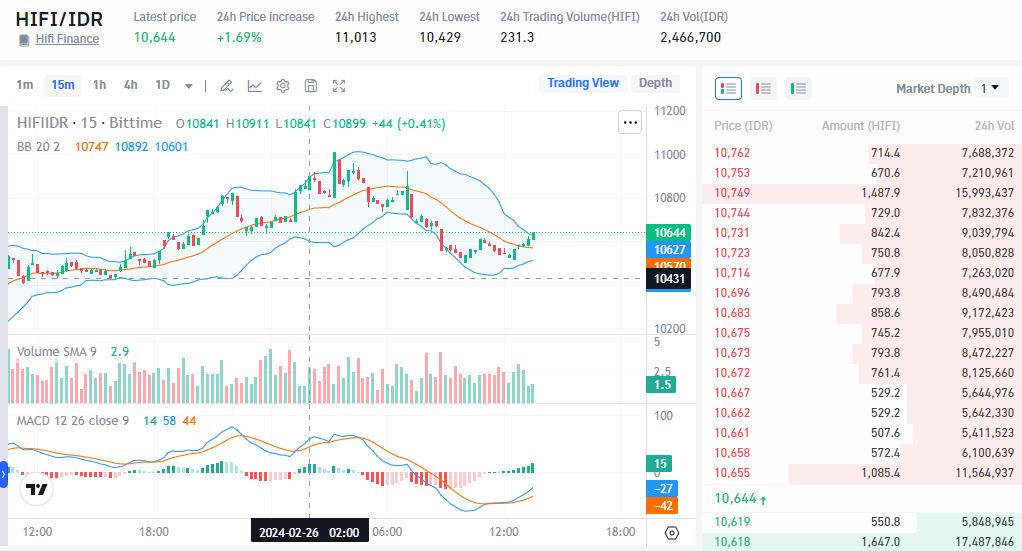Open chart settings gear in toolbar
This screenshot has height=551, width=1022.
tap(282, 85)
